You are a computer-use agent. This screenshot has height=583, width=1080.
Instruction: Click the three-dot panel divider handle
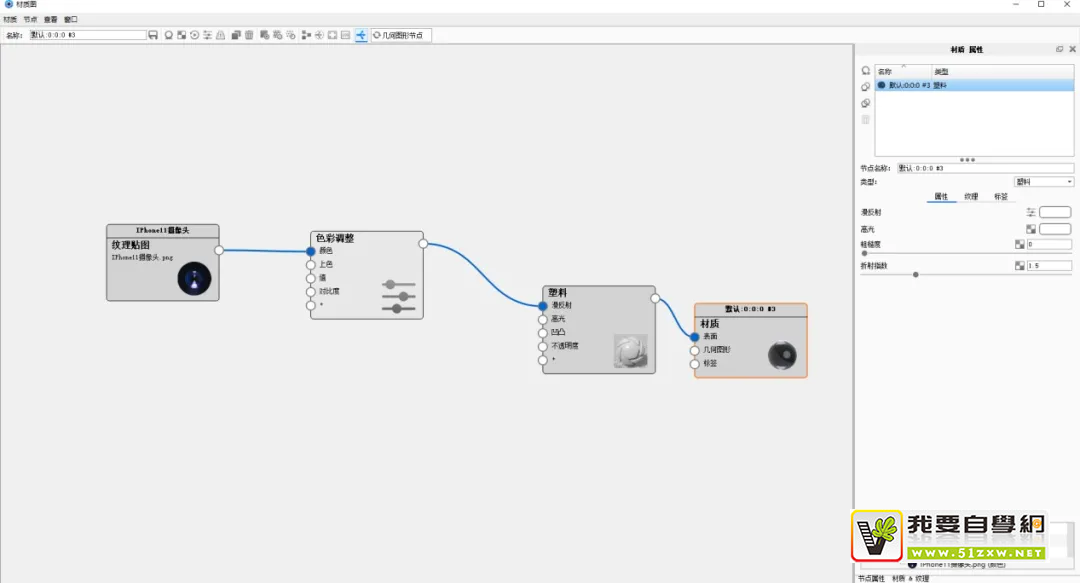(966, 160)
